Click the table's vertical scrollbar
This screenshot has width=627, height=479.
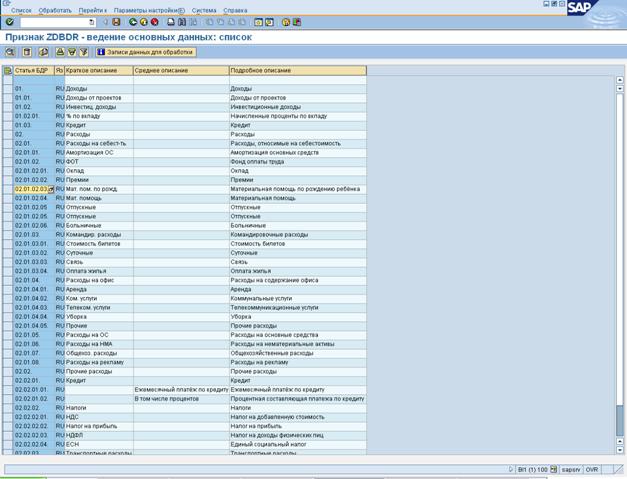point(620,250)
